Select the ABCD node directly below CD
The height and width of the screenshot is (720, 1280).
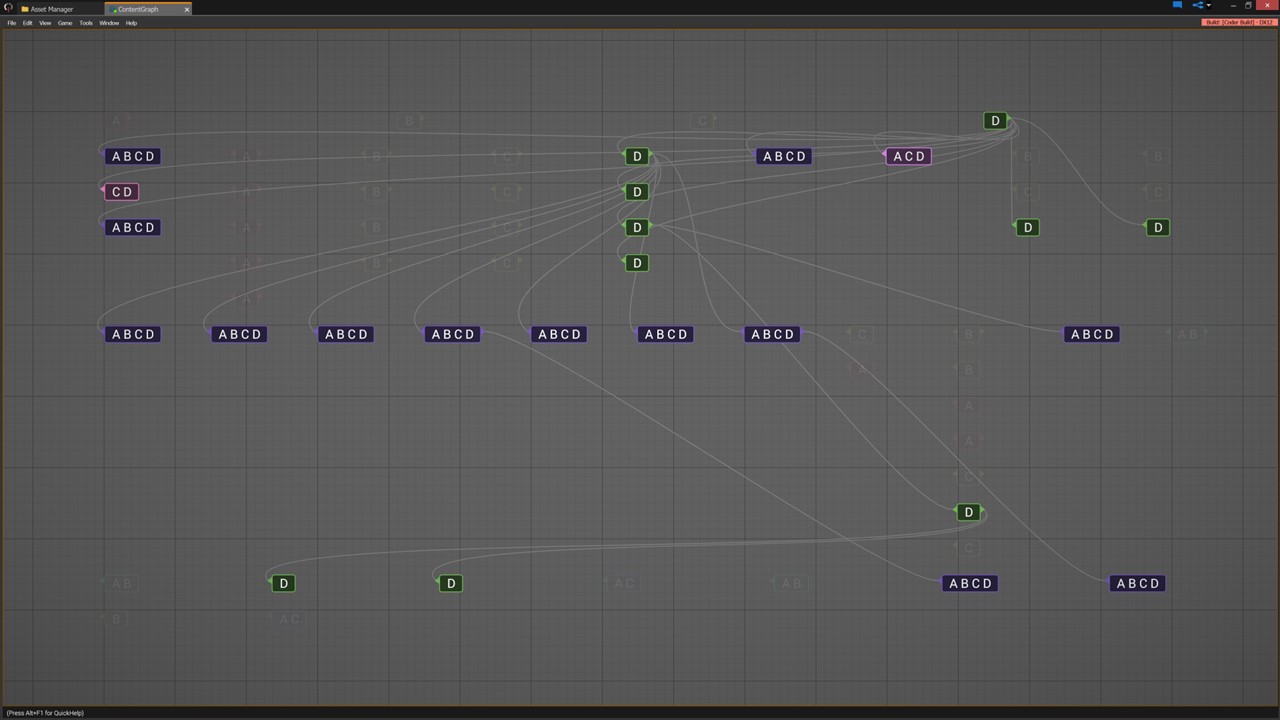(133, 228)
